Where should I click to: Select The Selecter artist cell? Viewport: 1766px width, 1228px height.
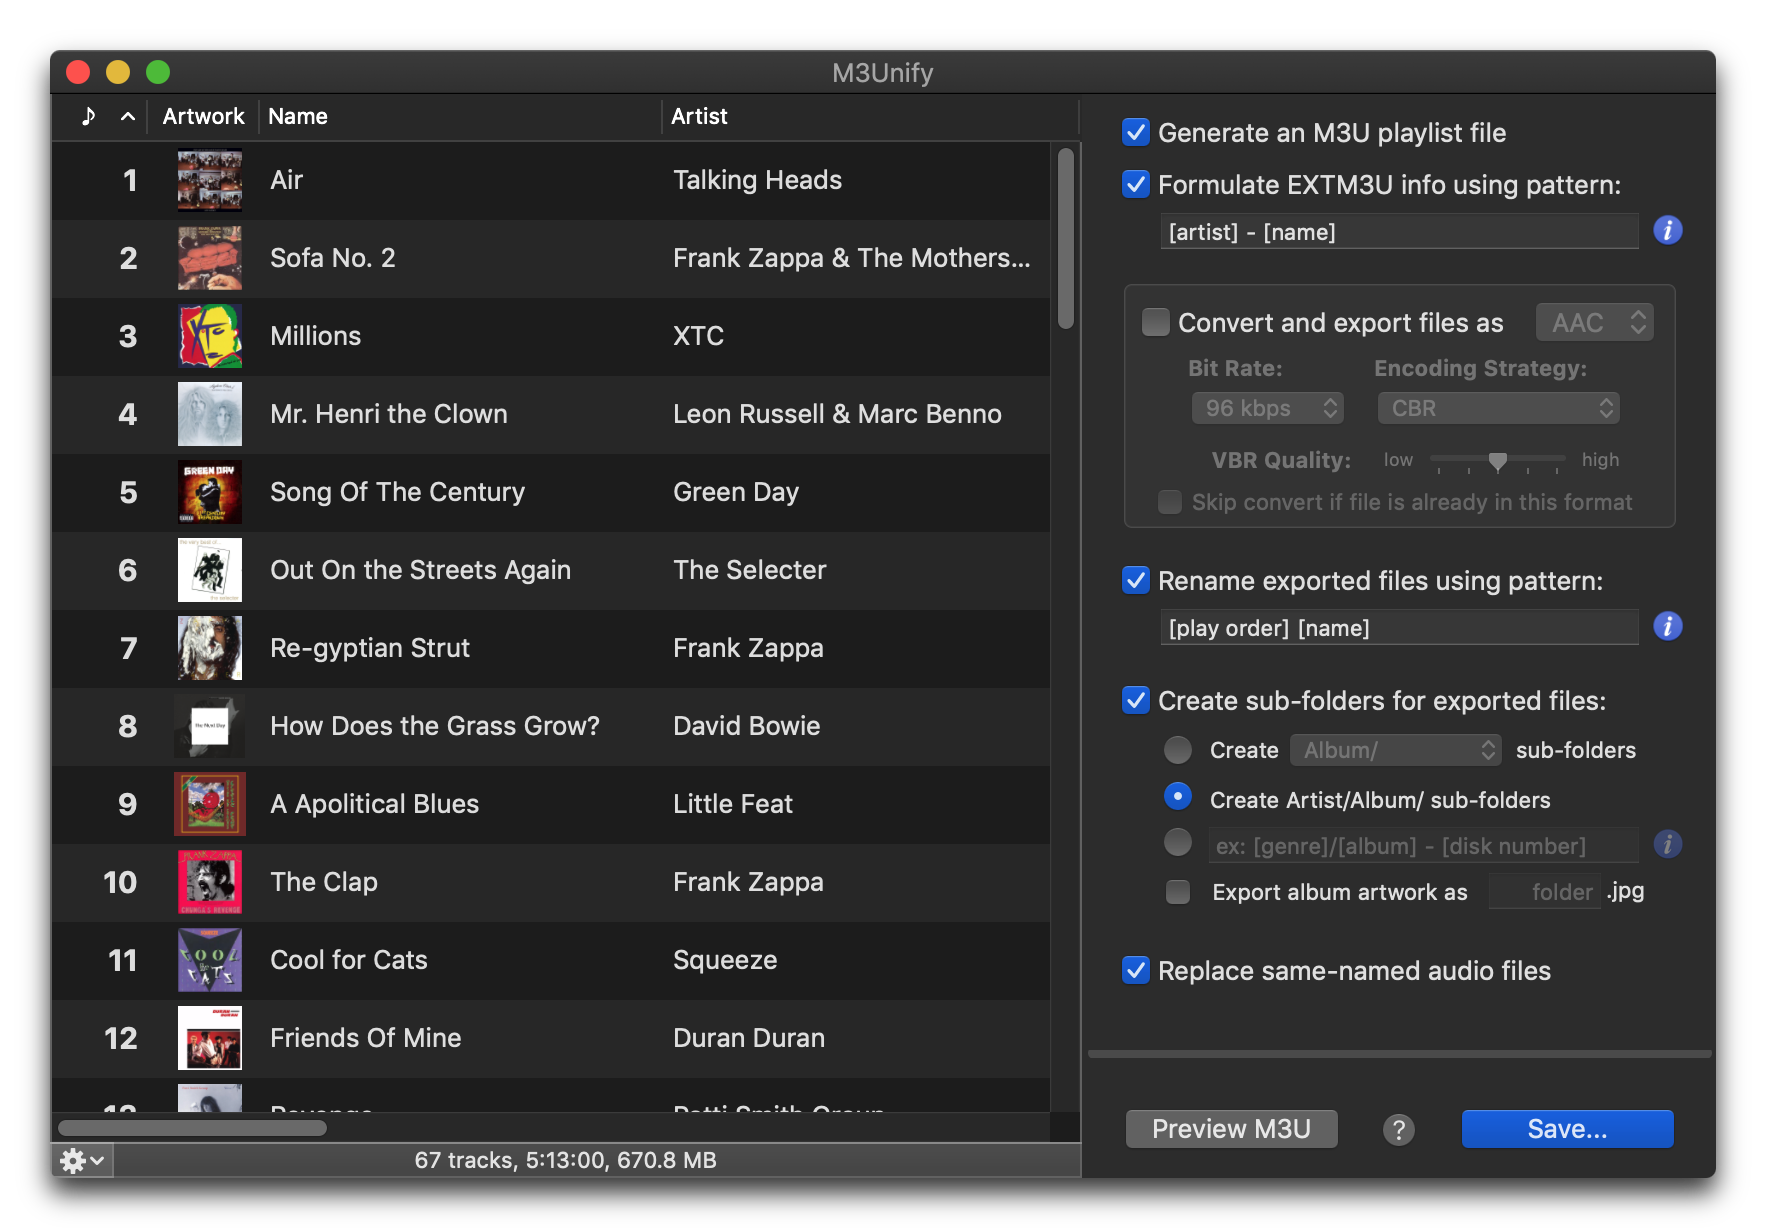coord(749,570)
